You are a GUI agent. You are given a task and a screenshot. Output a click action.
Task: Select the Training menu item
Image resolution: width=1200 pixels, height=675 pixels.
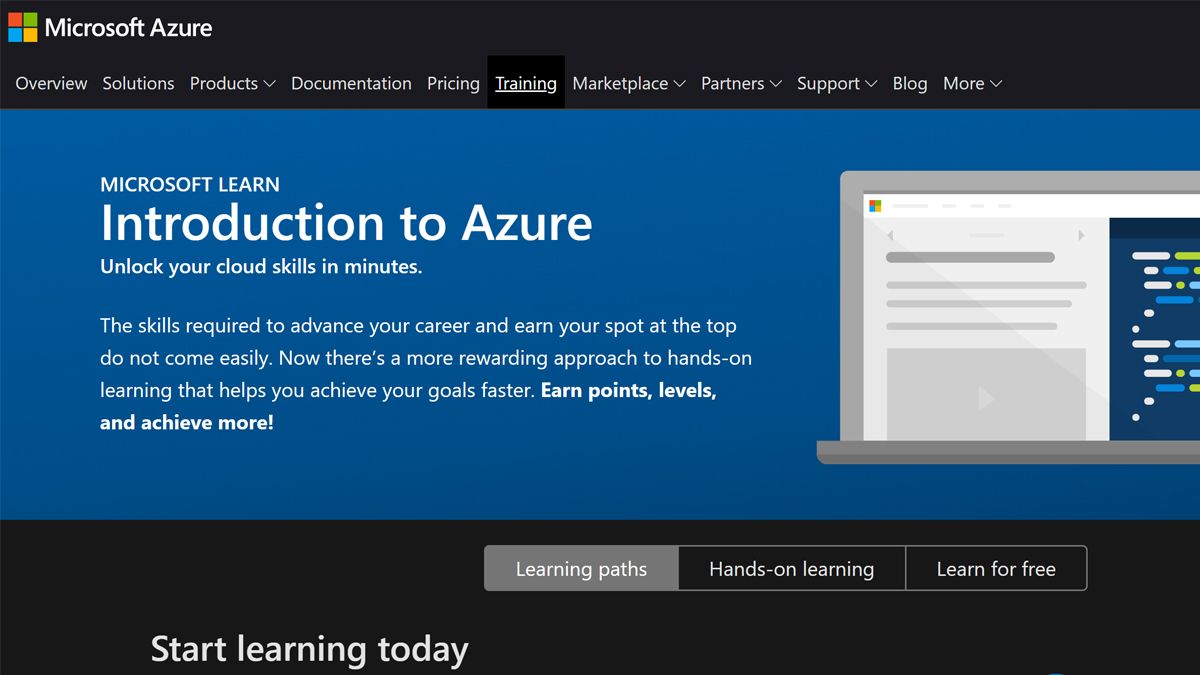526,83
